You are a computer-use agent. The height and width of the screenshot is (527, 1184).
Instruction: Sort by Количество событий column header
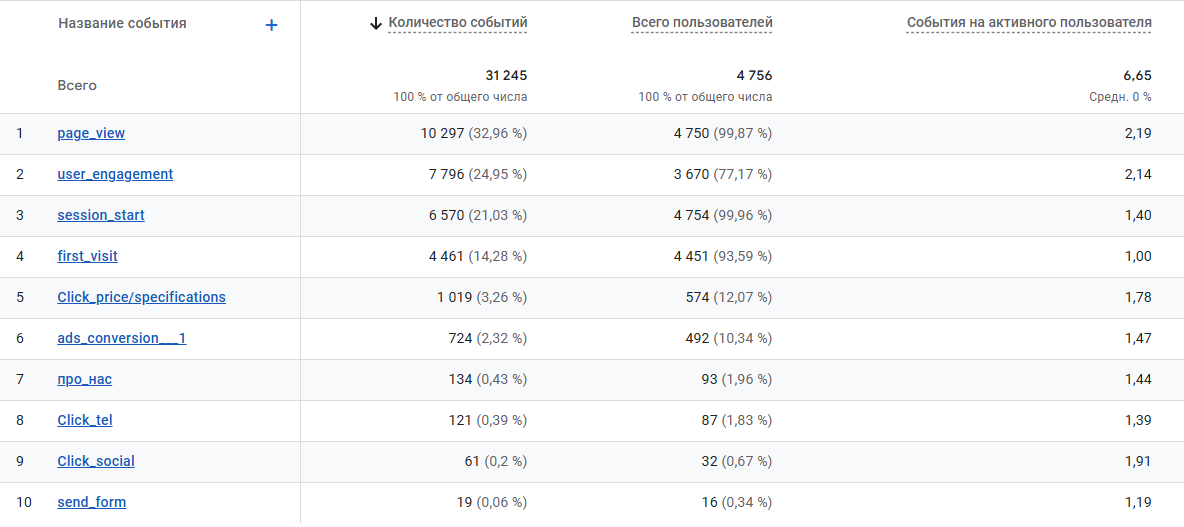(x=458, y=22)
